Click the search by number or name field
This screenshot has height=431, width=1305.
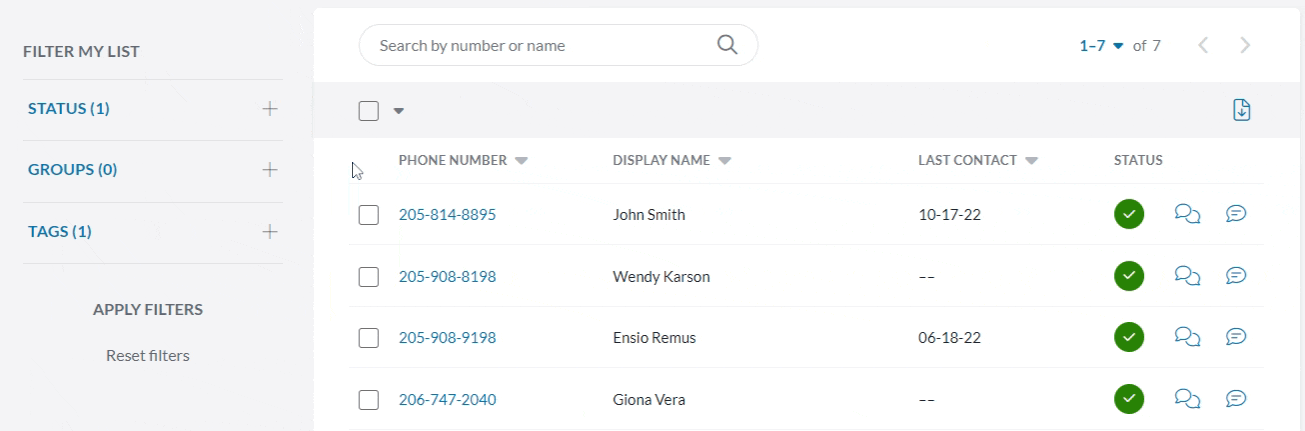tap(540, 46)
